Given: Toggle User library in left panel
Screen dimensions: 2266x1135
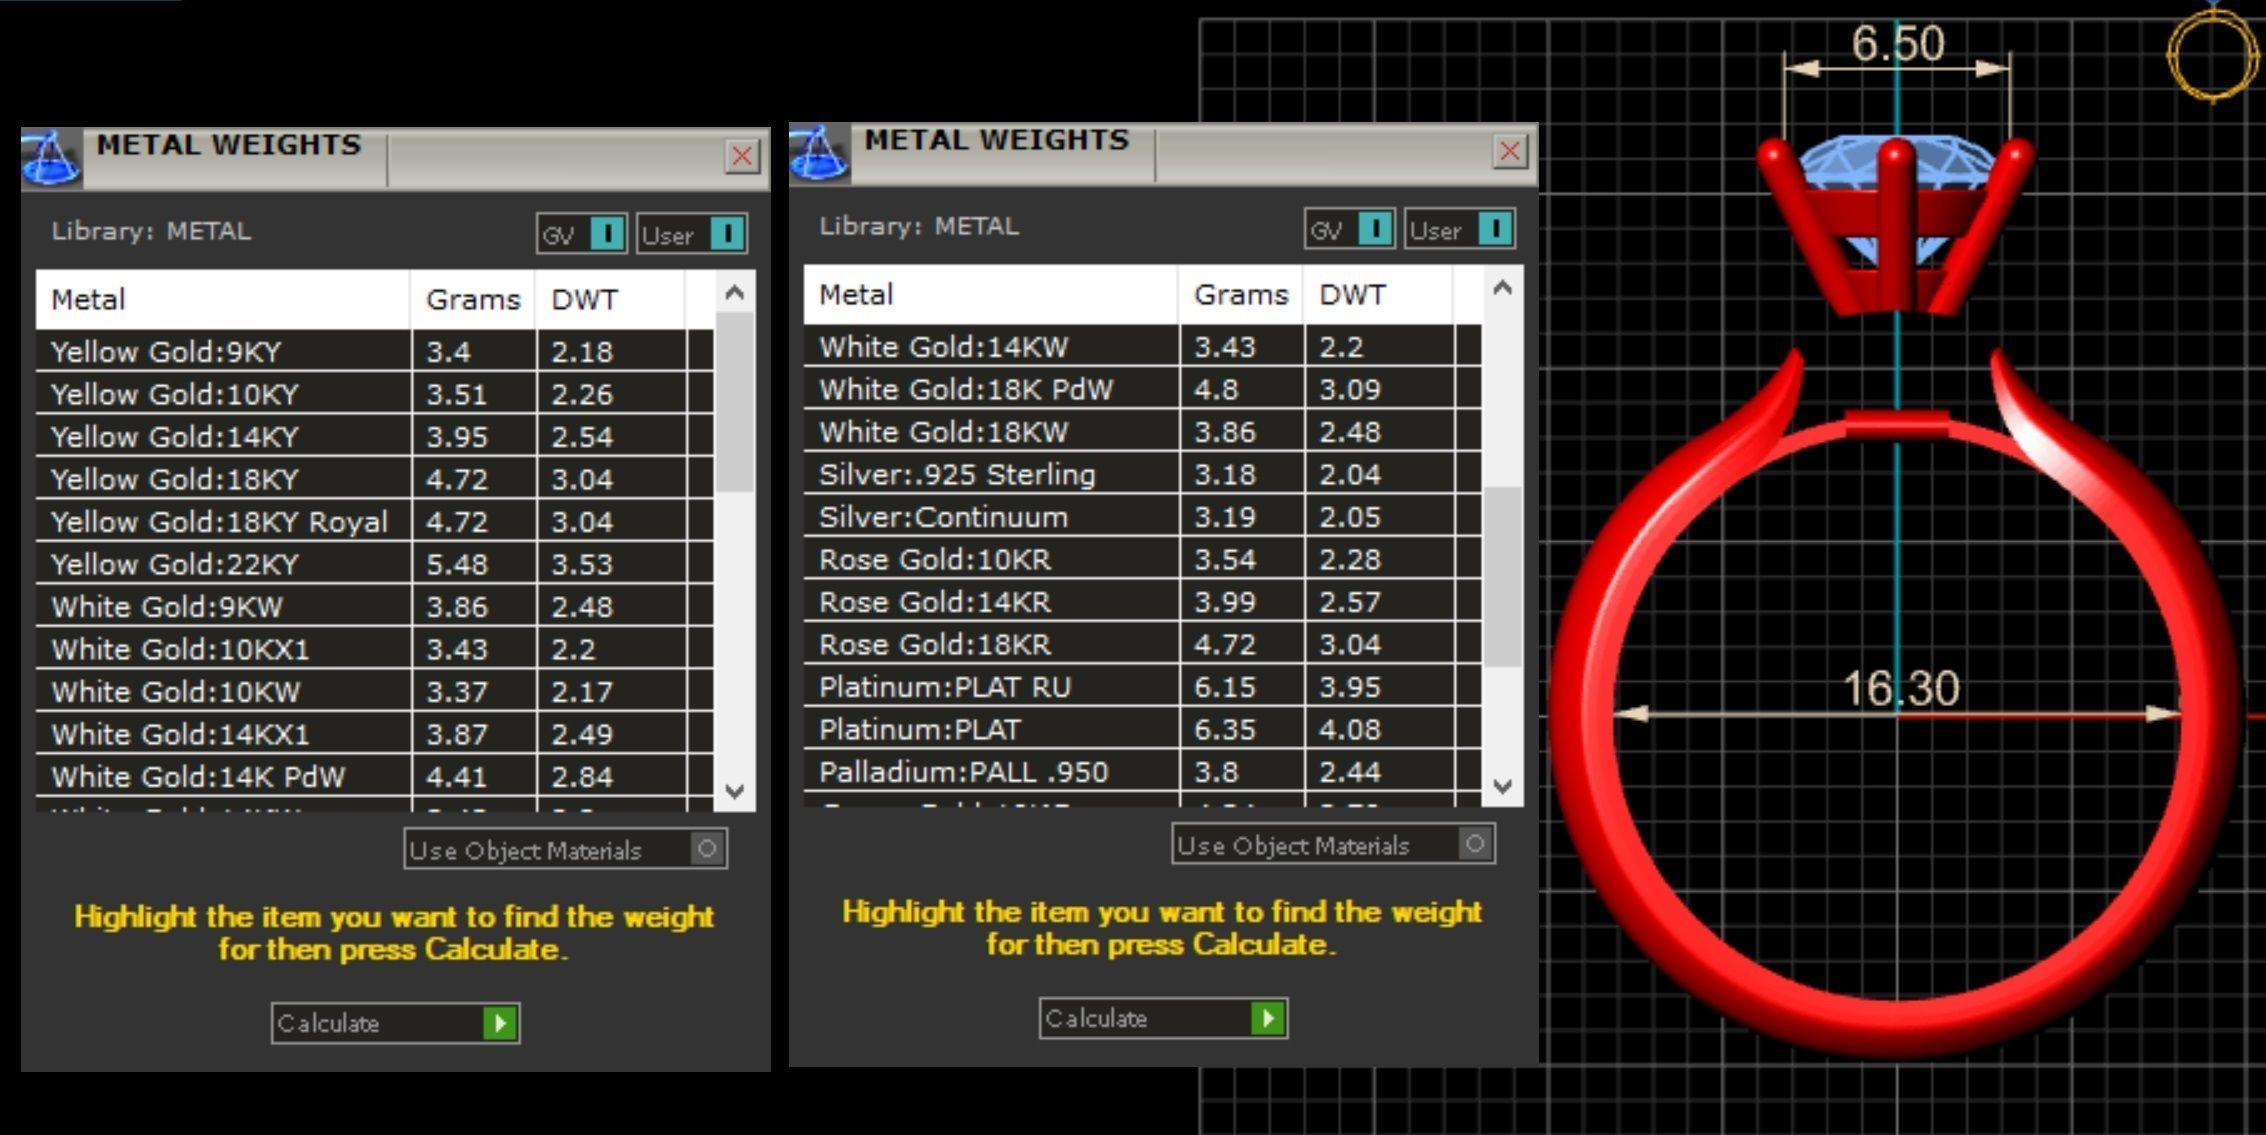Looking at the screenshot, I should 727,234.
